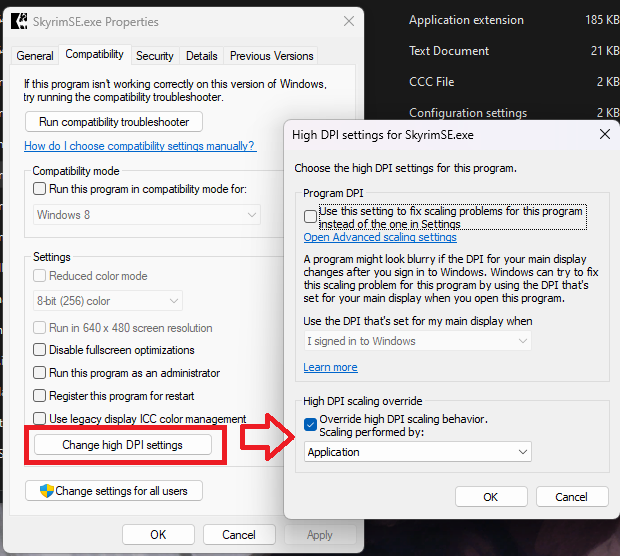Select the Application extension row in file list
Image resolution: width=620 pixels, height=556 pixels.
pyautogui.click(x=513, y=20)
